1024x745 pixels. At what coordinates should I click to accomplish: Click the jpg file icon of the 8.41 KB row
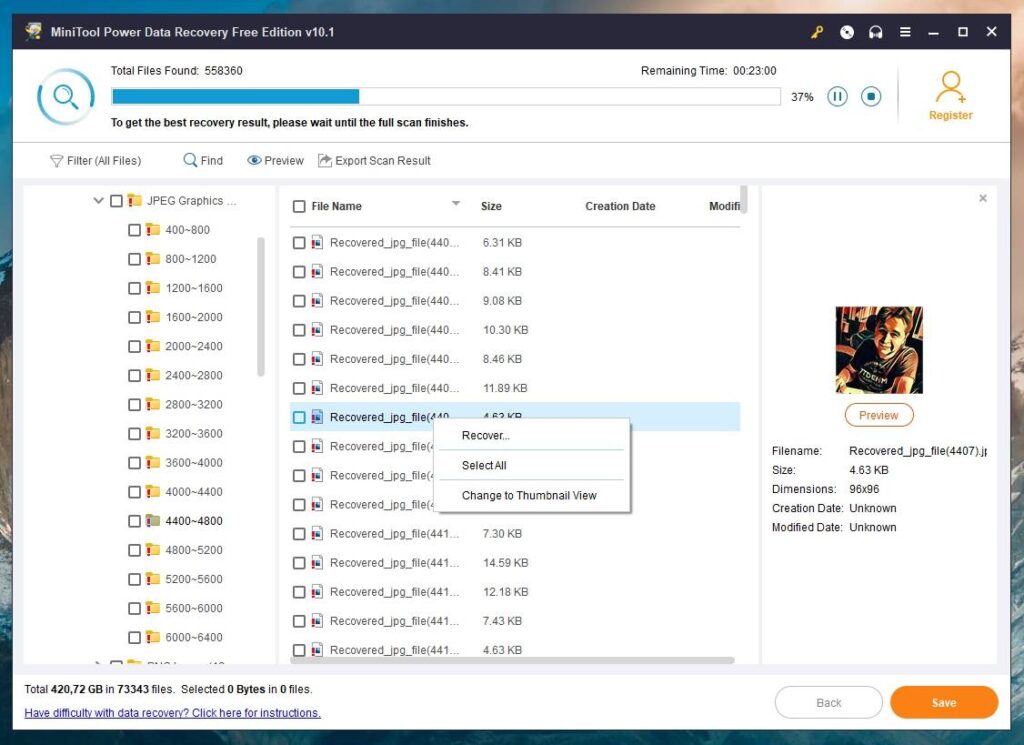[317, 272]
